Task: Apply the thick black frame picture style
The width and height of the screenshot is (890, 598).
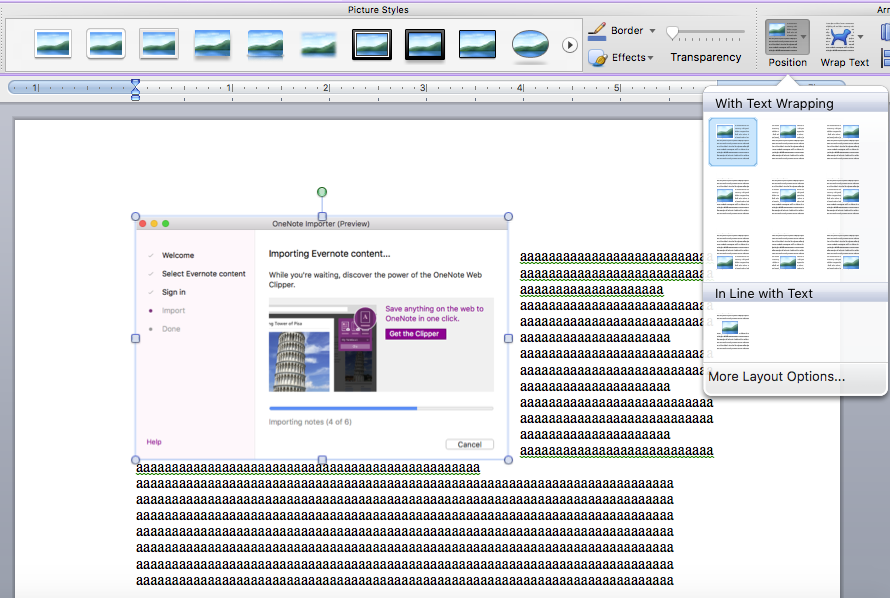Action: (425, 44)
